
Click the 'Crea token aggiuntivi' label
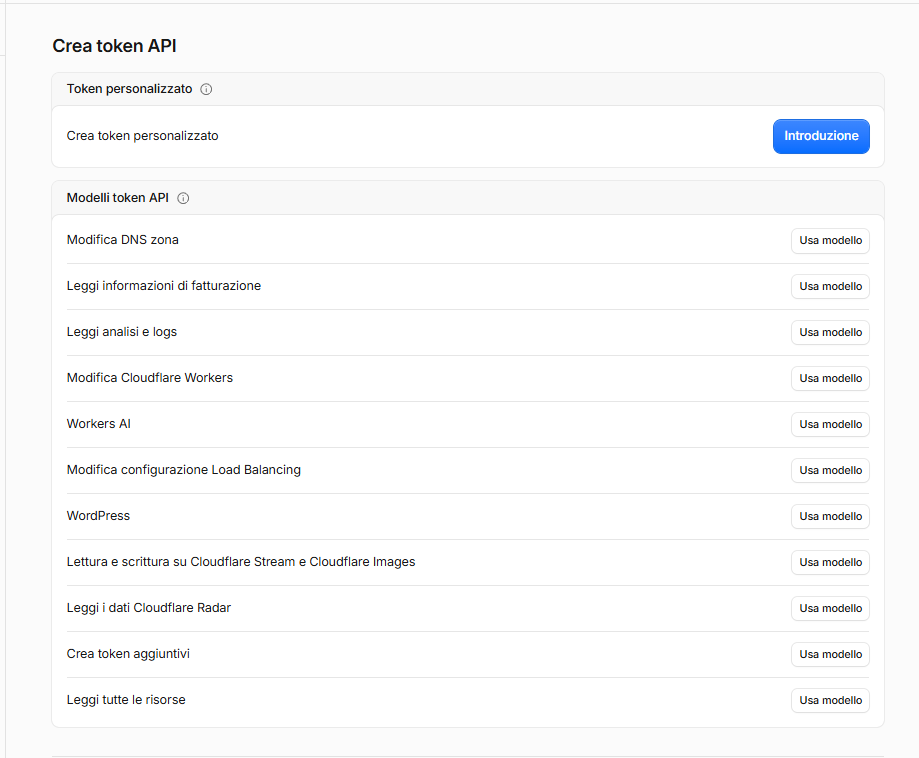[128, 654]
